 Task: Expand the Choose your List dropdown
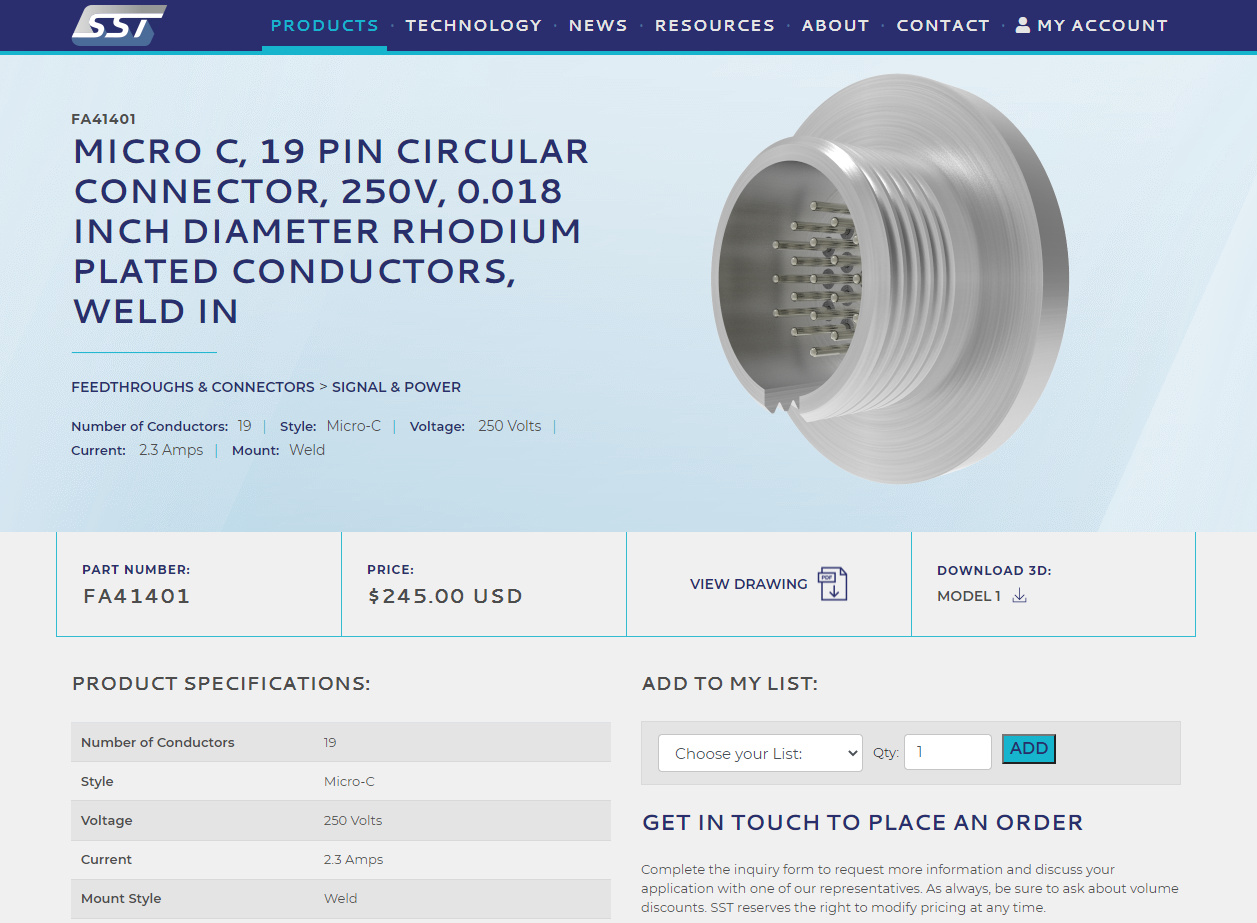(x=760, y=753)
